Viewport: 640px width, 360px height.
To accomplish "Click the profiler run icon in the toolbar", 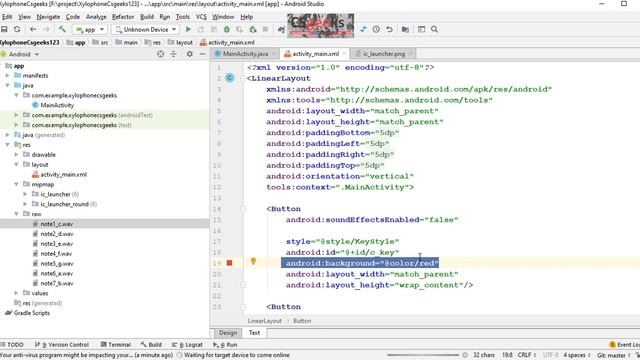I will point(253,29).
